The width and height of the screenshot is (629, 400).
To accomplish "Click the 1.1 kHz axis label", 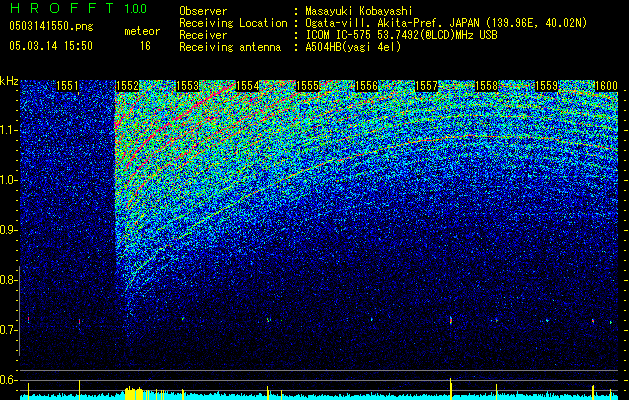I will tap(8, 130).
